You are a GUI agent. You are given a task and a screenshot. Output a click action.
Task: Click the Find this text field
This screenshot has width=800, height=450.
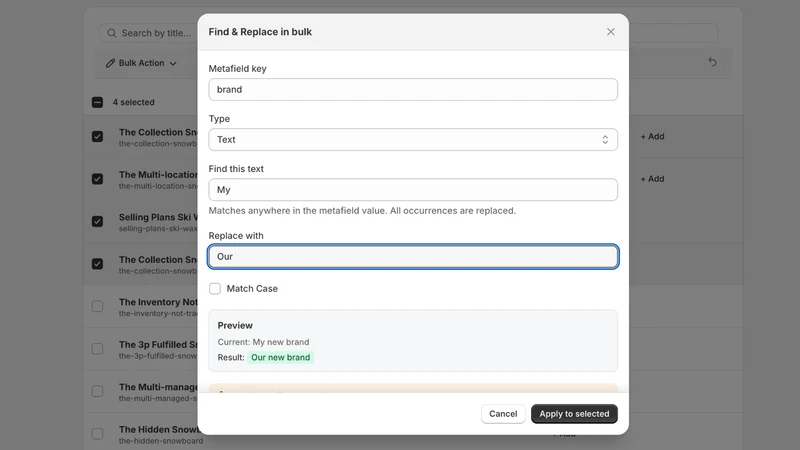[x=413, y=189]
